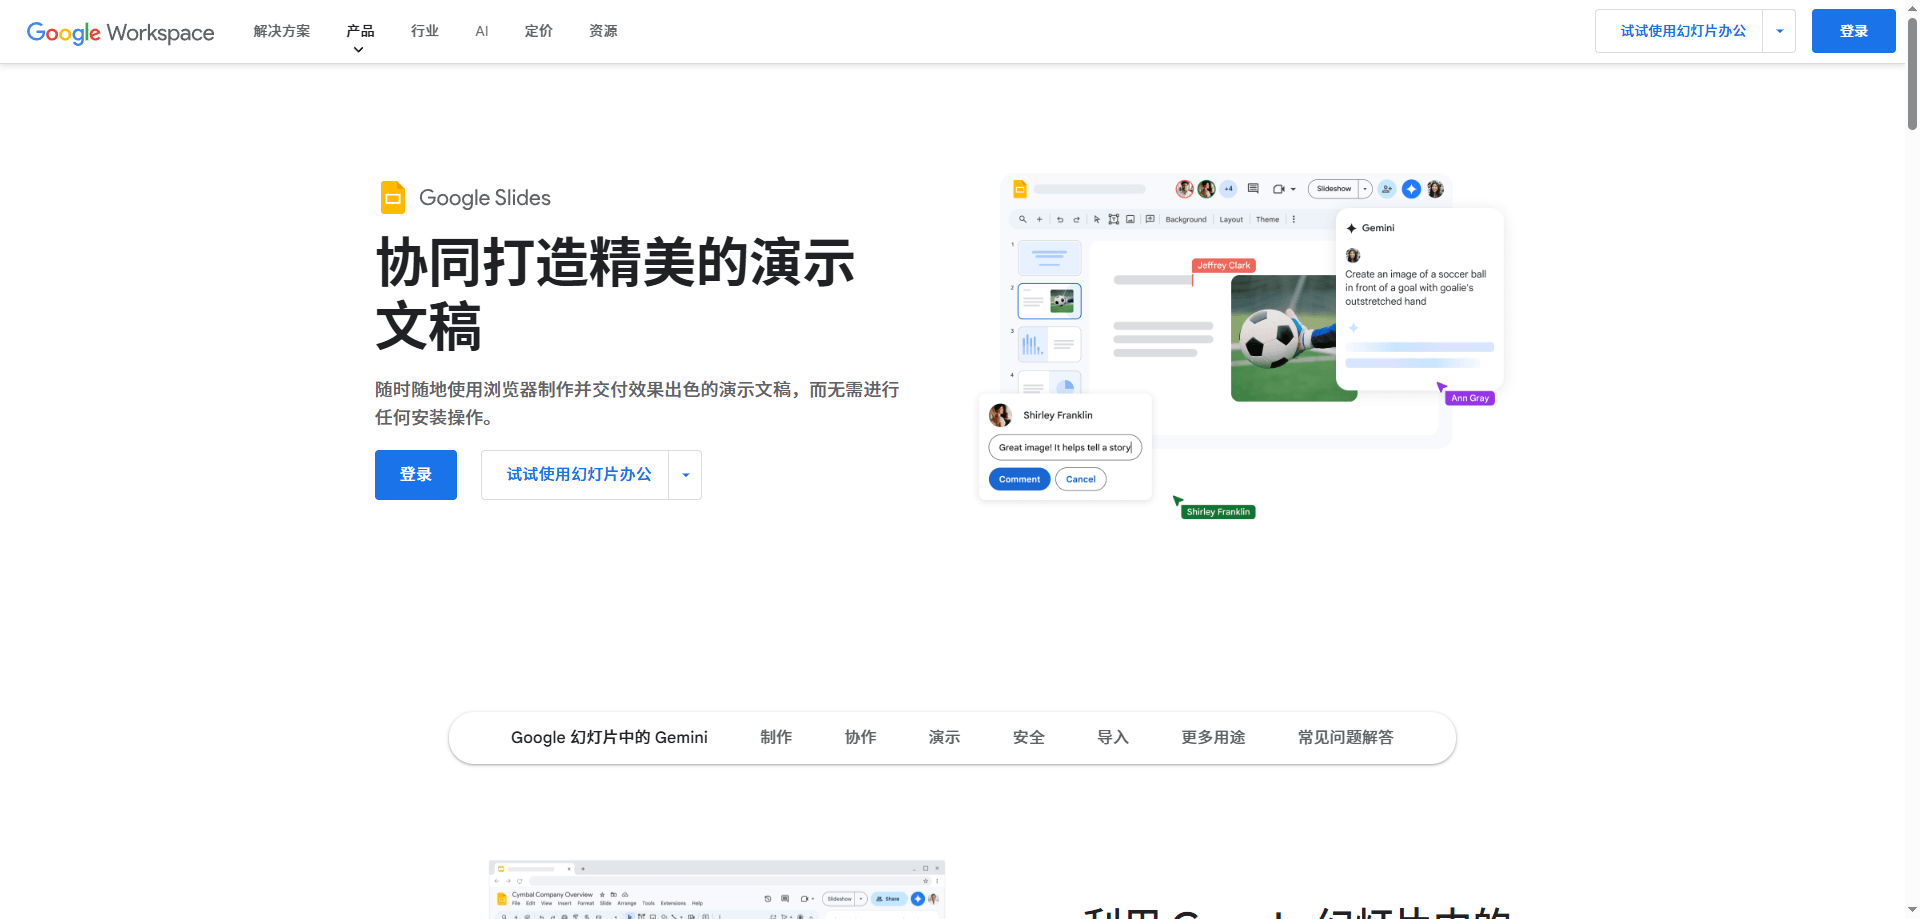Click the yellow Google Slides icon
Image resolution: width=1920 pixels, height=919 pixels.
(x=393, y=197)
